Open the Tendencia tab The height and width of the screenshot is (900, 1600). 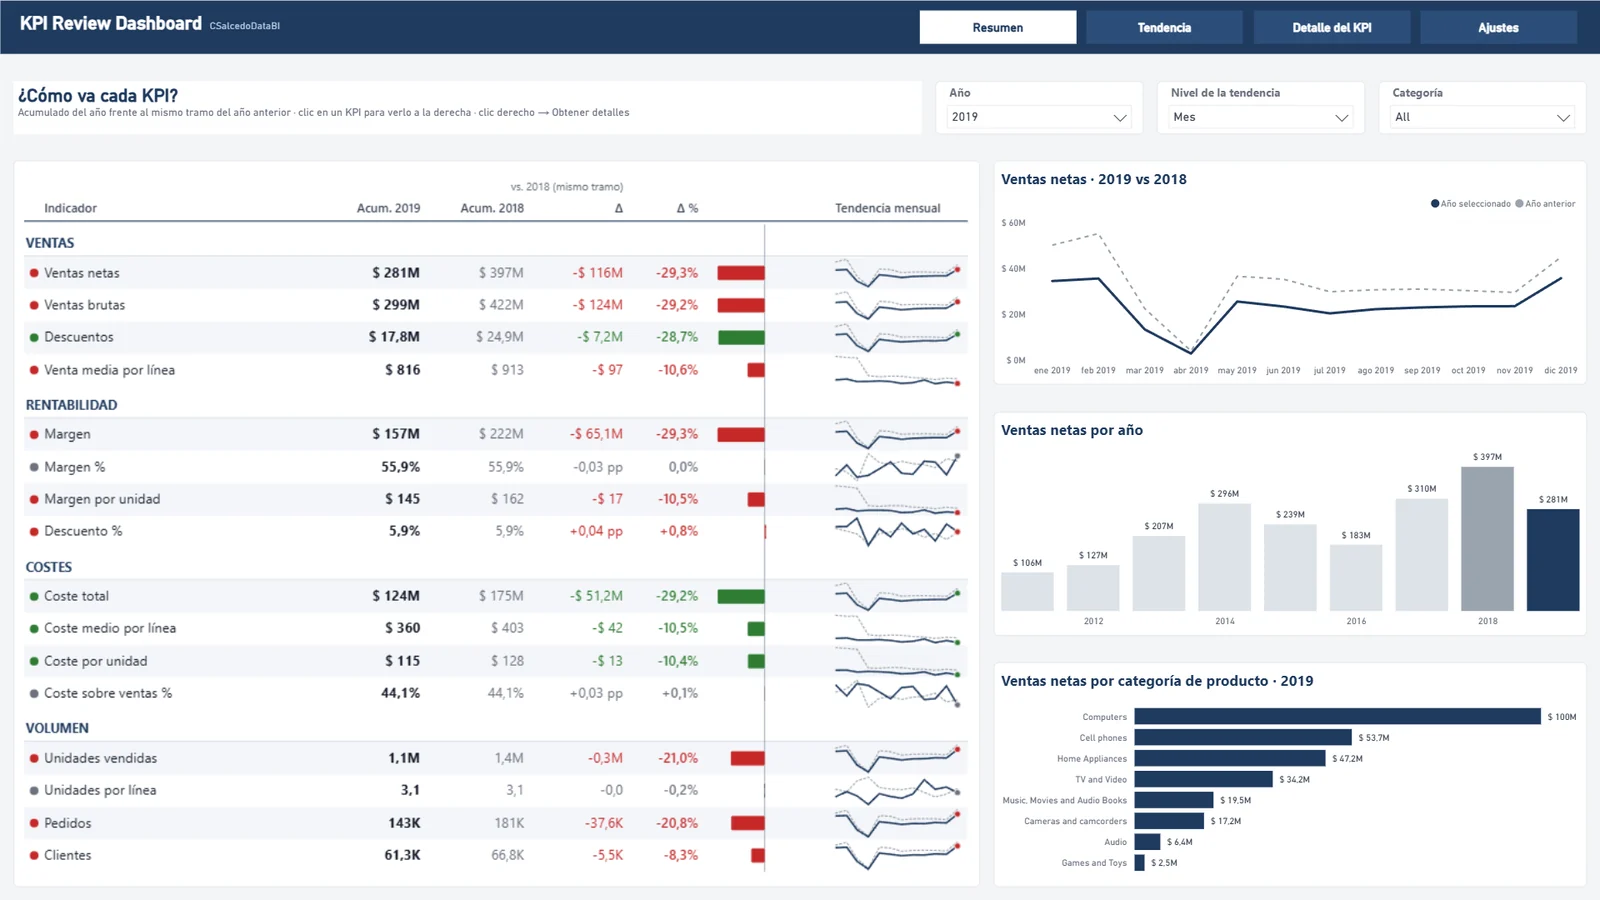click(x=1164, y=27)
